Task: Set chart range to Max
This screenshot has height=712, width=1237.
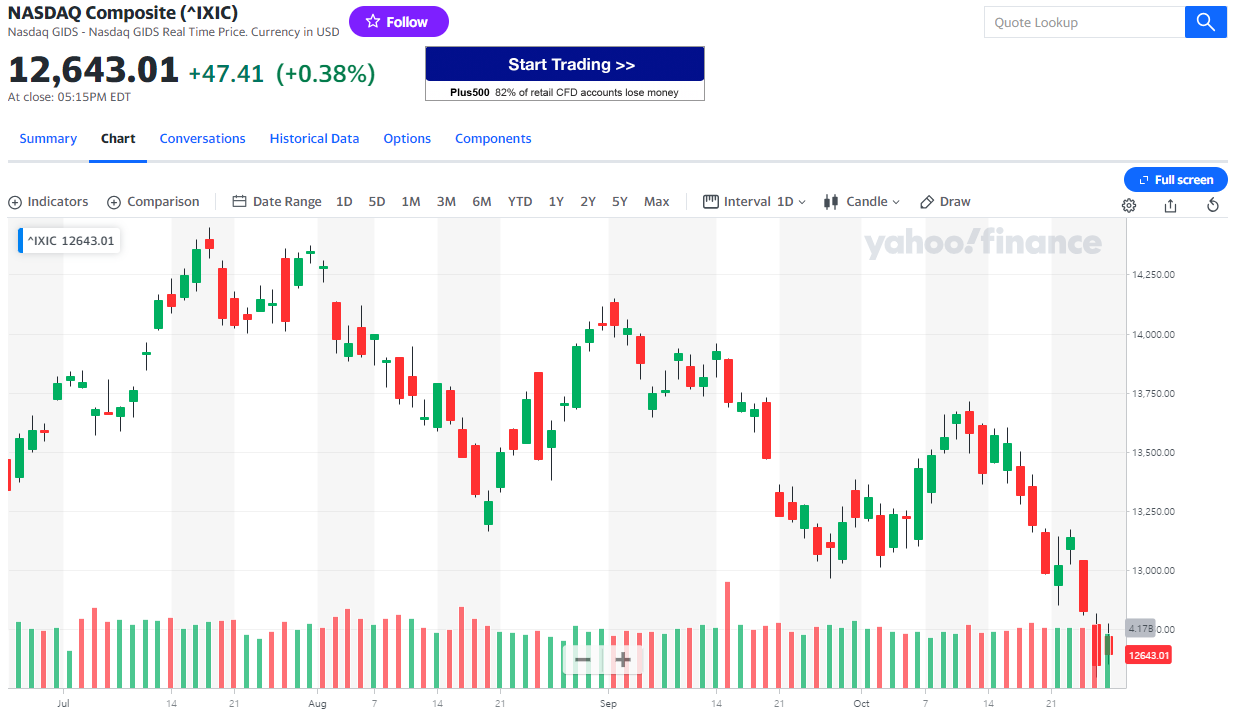Action: pos(657,202)
